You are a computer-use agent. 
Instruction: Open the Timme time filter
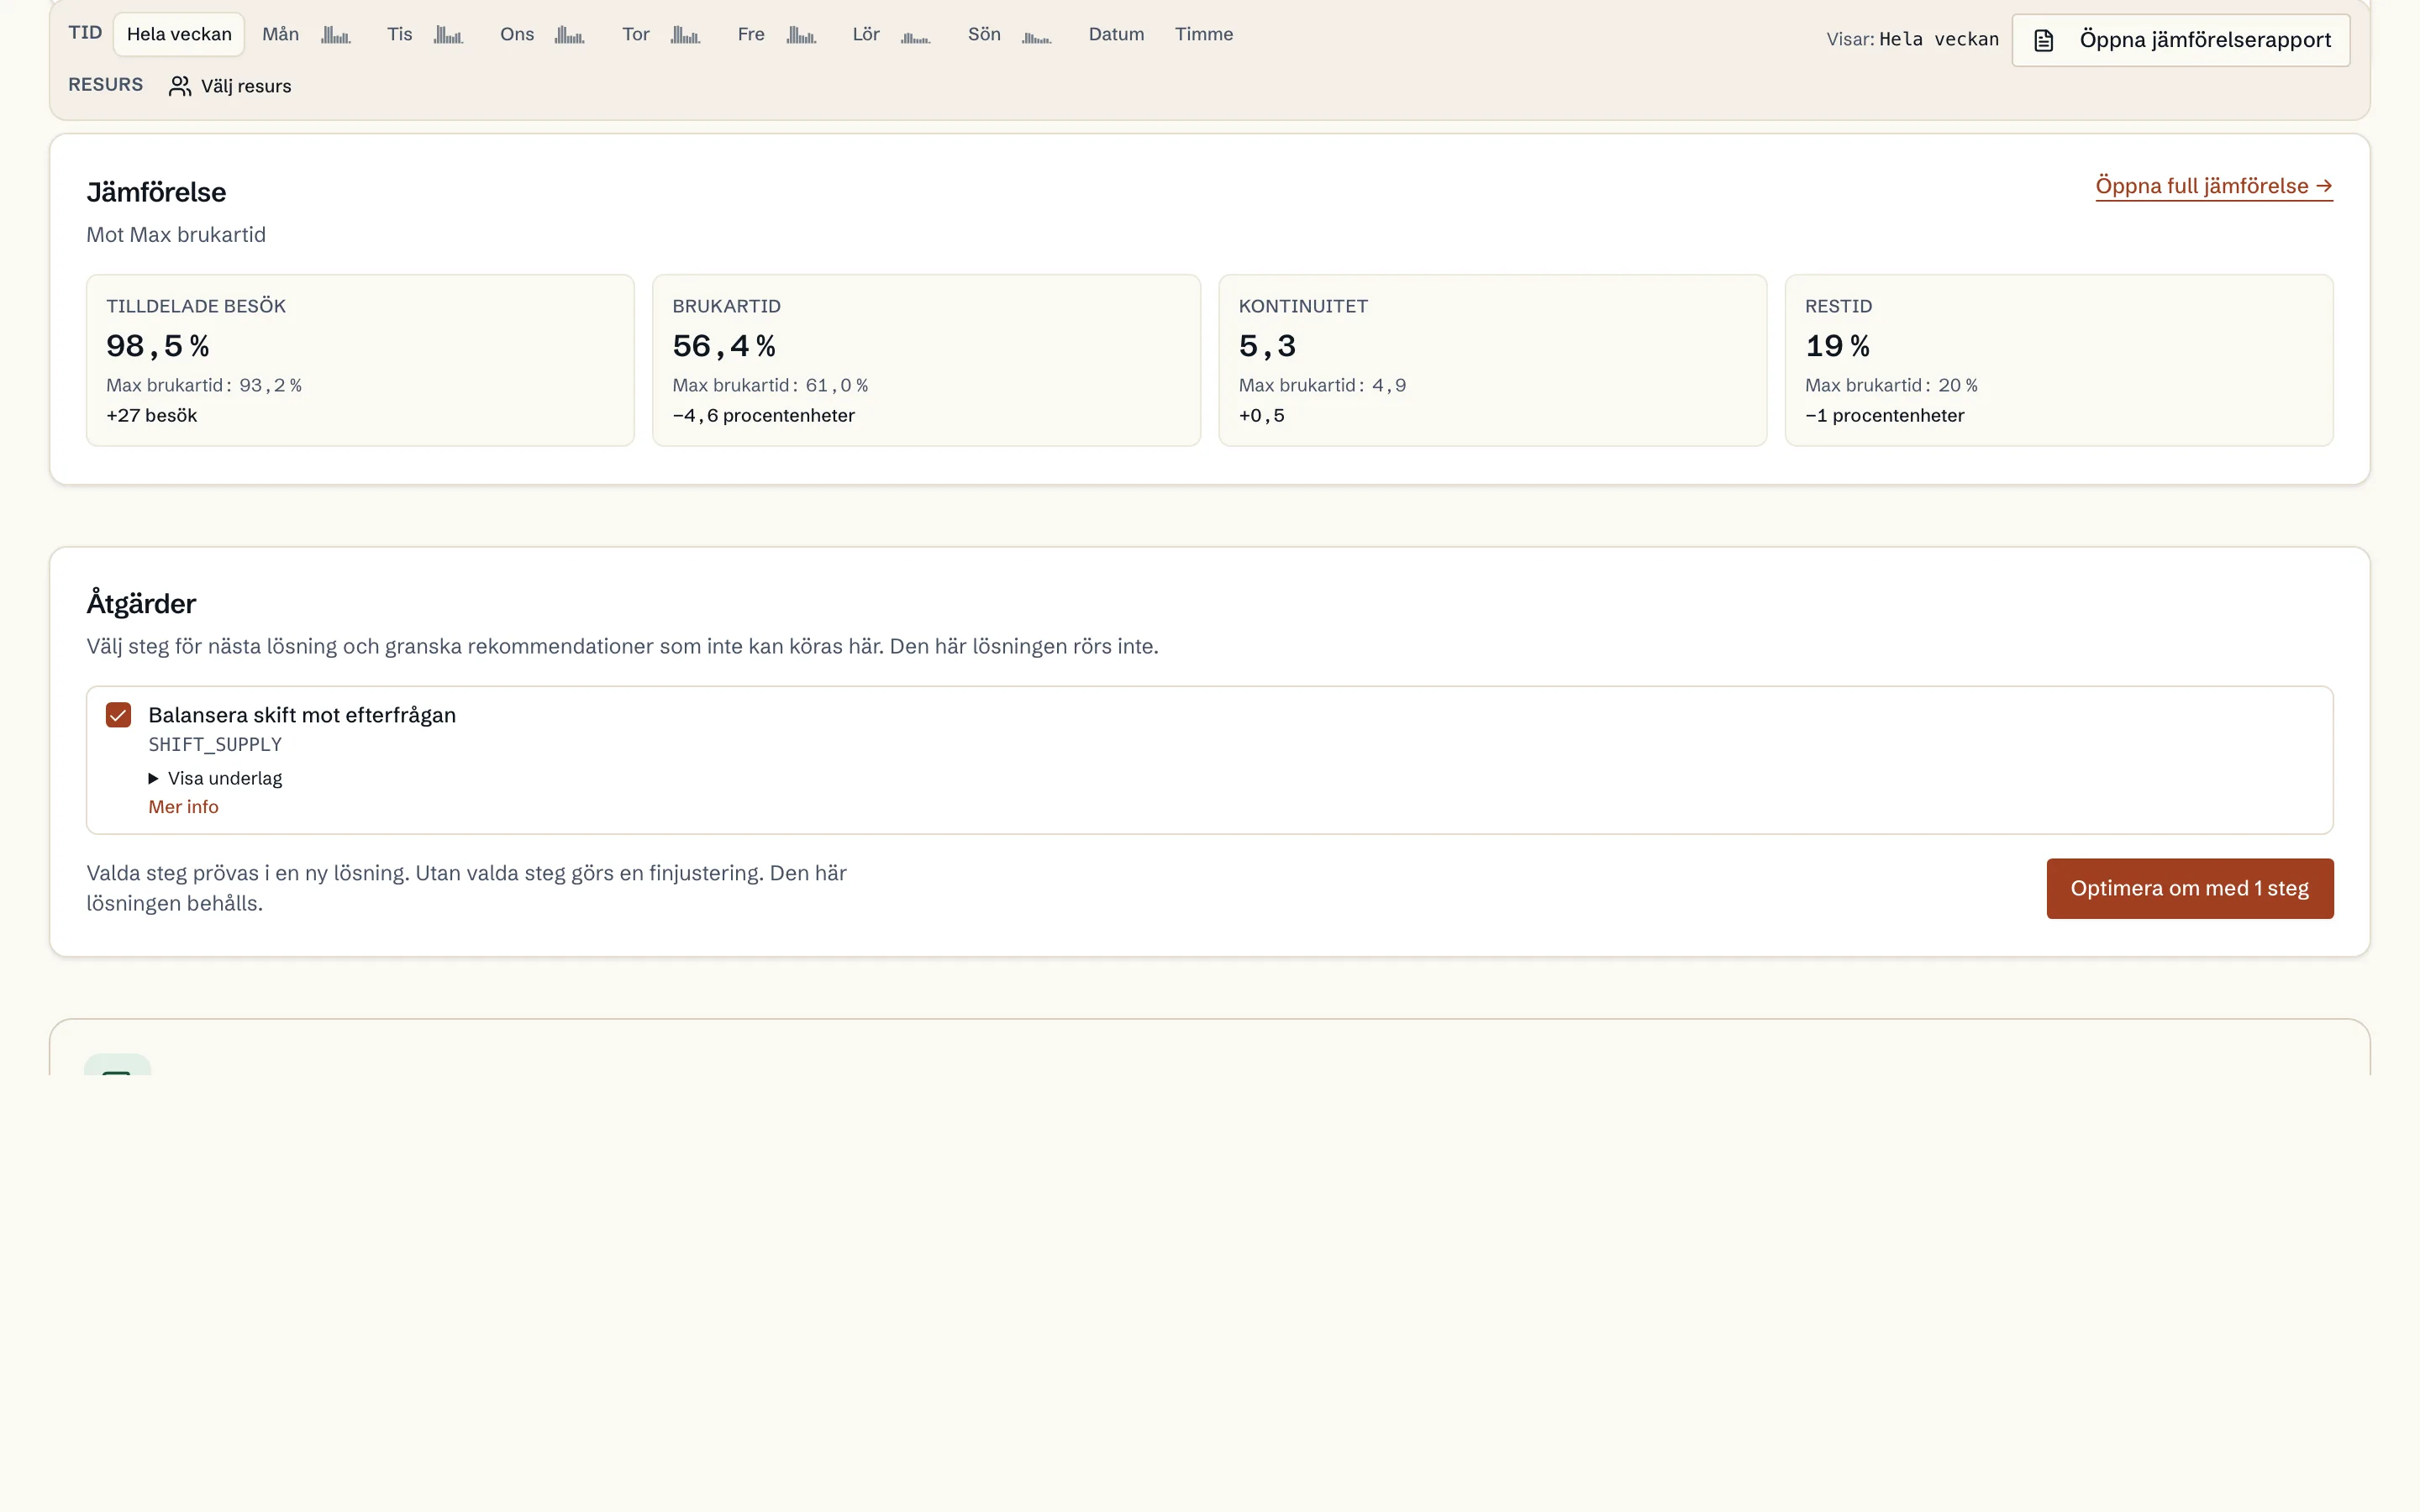click(x=1204, y=34)
